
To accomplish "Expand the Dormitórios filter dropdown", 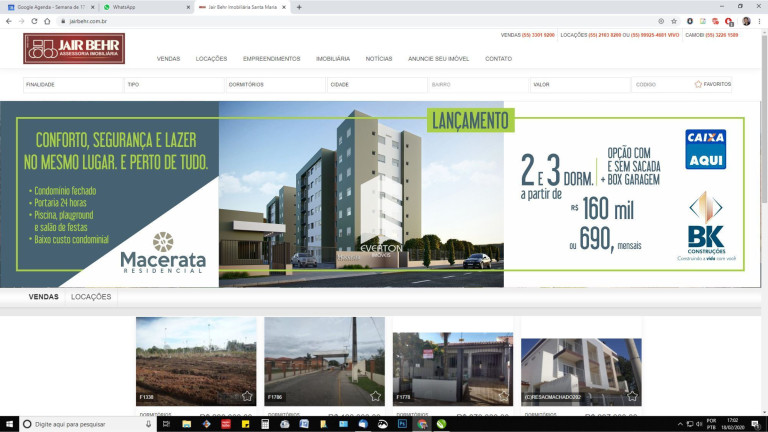I will tap(276, 85).
